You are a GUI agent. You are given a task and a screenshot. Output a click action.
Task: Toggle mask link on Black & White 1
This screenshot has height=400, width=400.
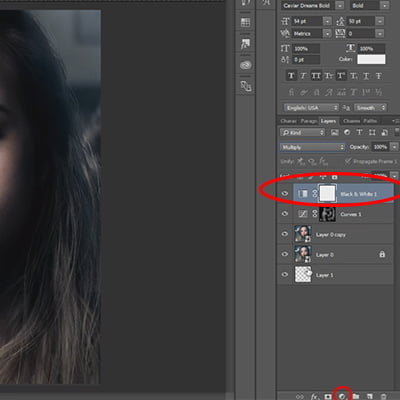pyautogui.click(x=315, y=193)
